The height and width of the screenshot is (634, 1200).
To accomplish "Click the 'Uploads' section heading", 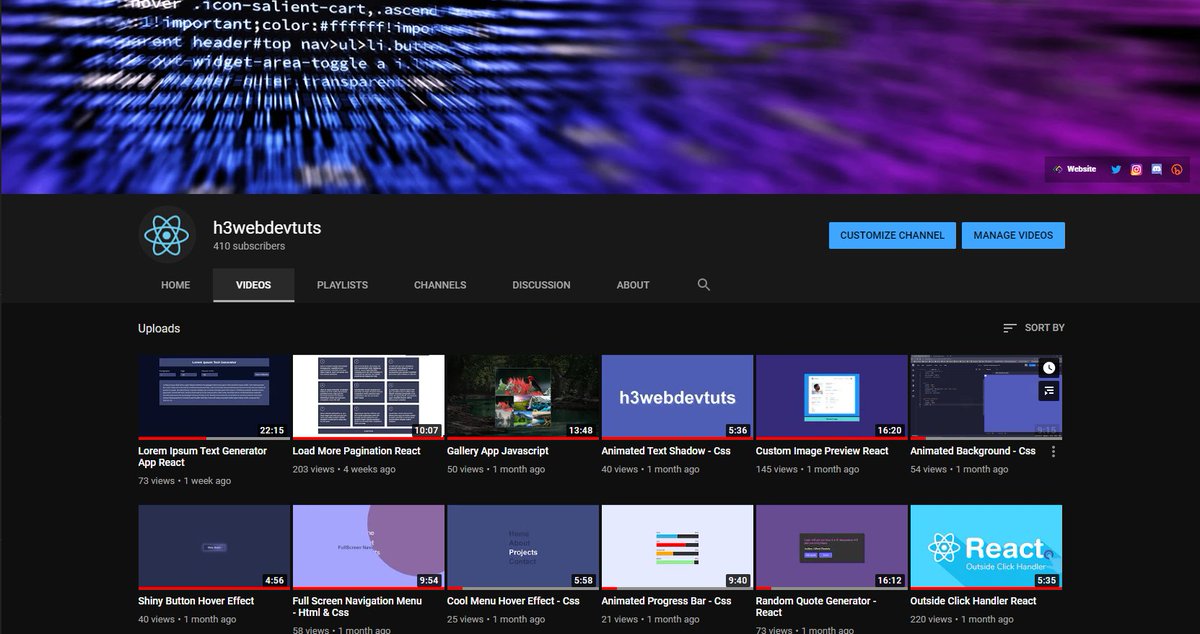I will [x=159, y=328].
